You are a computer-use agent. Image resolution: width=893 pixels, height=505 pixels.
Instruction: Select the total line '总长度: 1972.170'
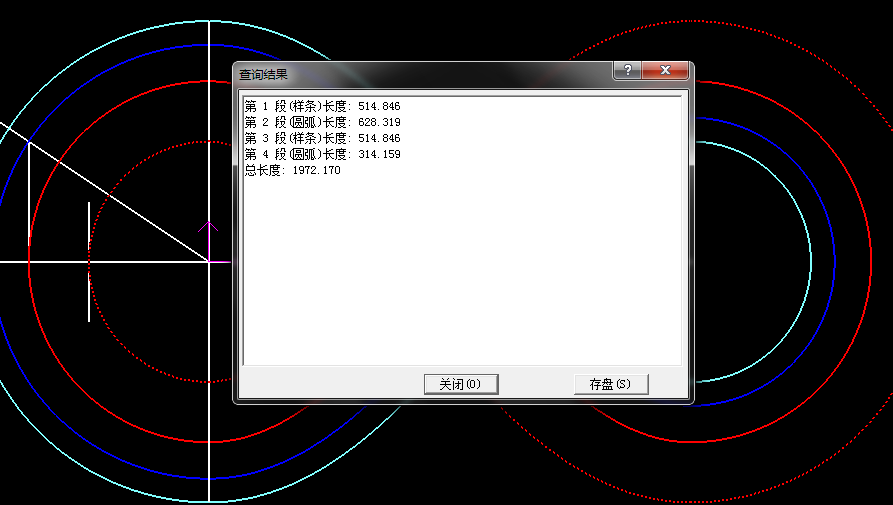point(293,170)
